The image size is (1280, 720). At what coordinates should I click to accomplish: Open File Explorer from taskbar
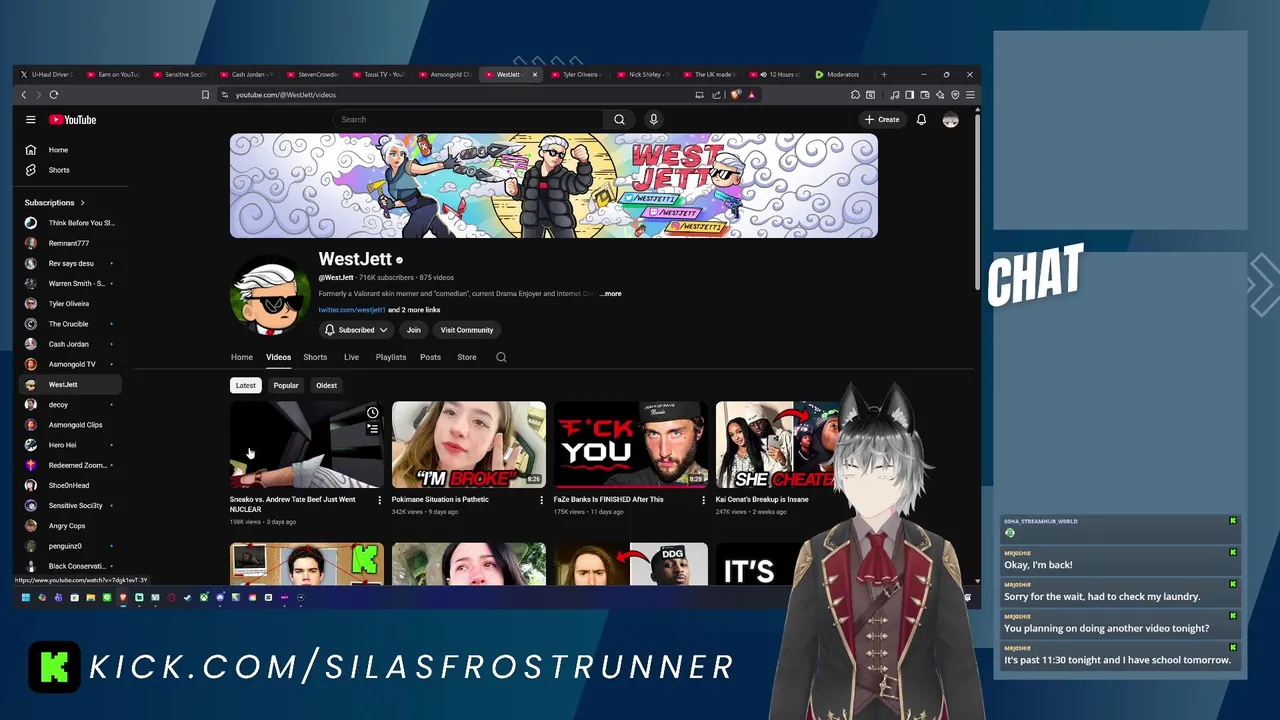(90, 597)
